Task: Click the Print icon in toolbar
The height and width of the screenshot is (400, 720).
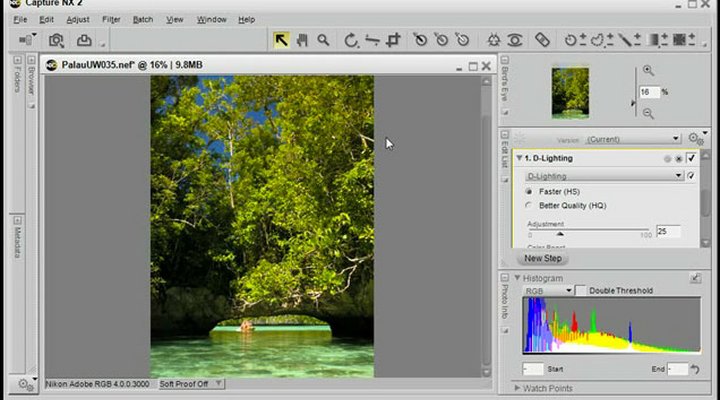Action: (x=84, y=40)
